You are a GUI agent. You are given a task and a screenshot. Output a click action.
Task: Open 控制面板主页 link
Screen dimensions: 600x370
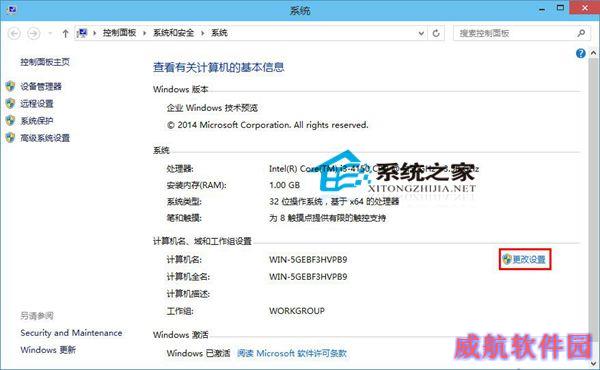(x=45, y=62)
